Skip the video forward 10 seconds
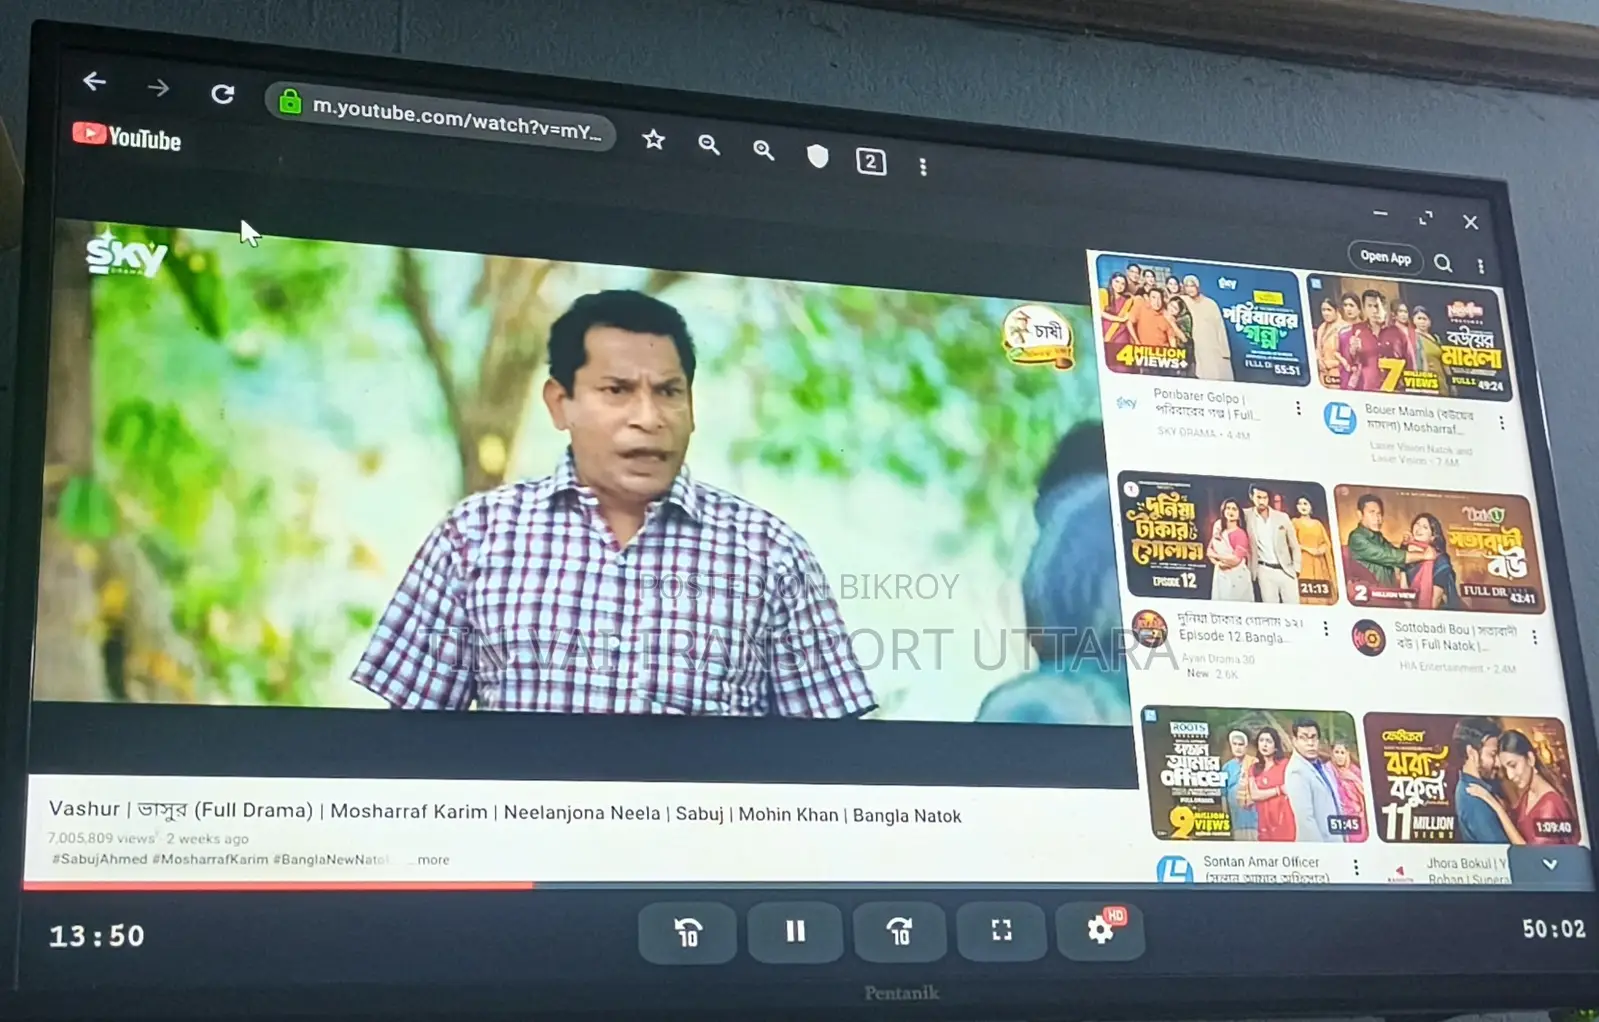 [899, 932]
